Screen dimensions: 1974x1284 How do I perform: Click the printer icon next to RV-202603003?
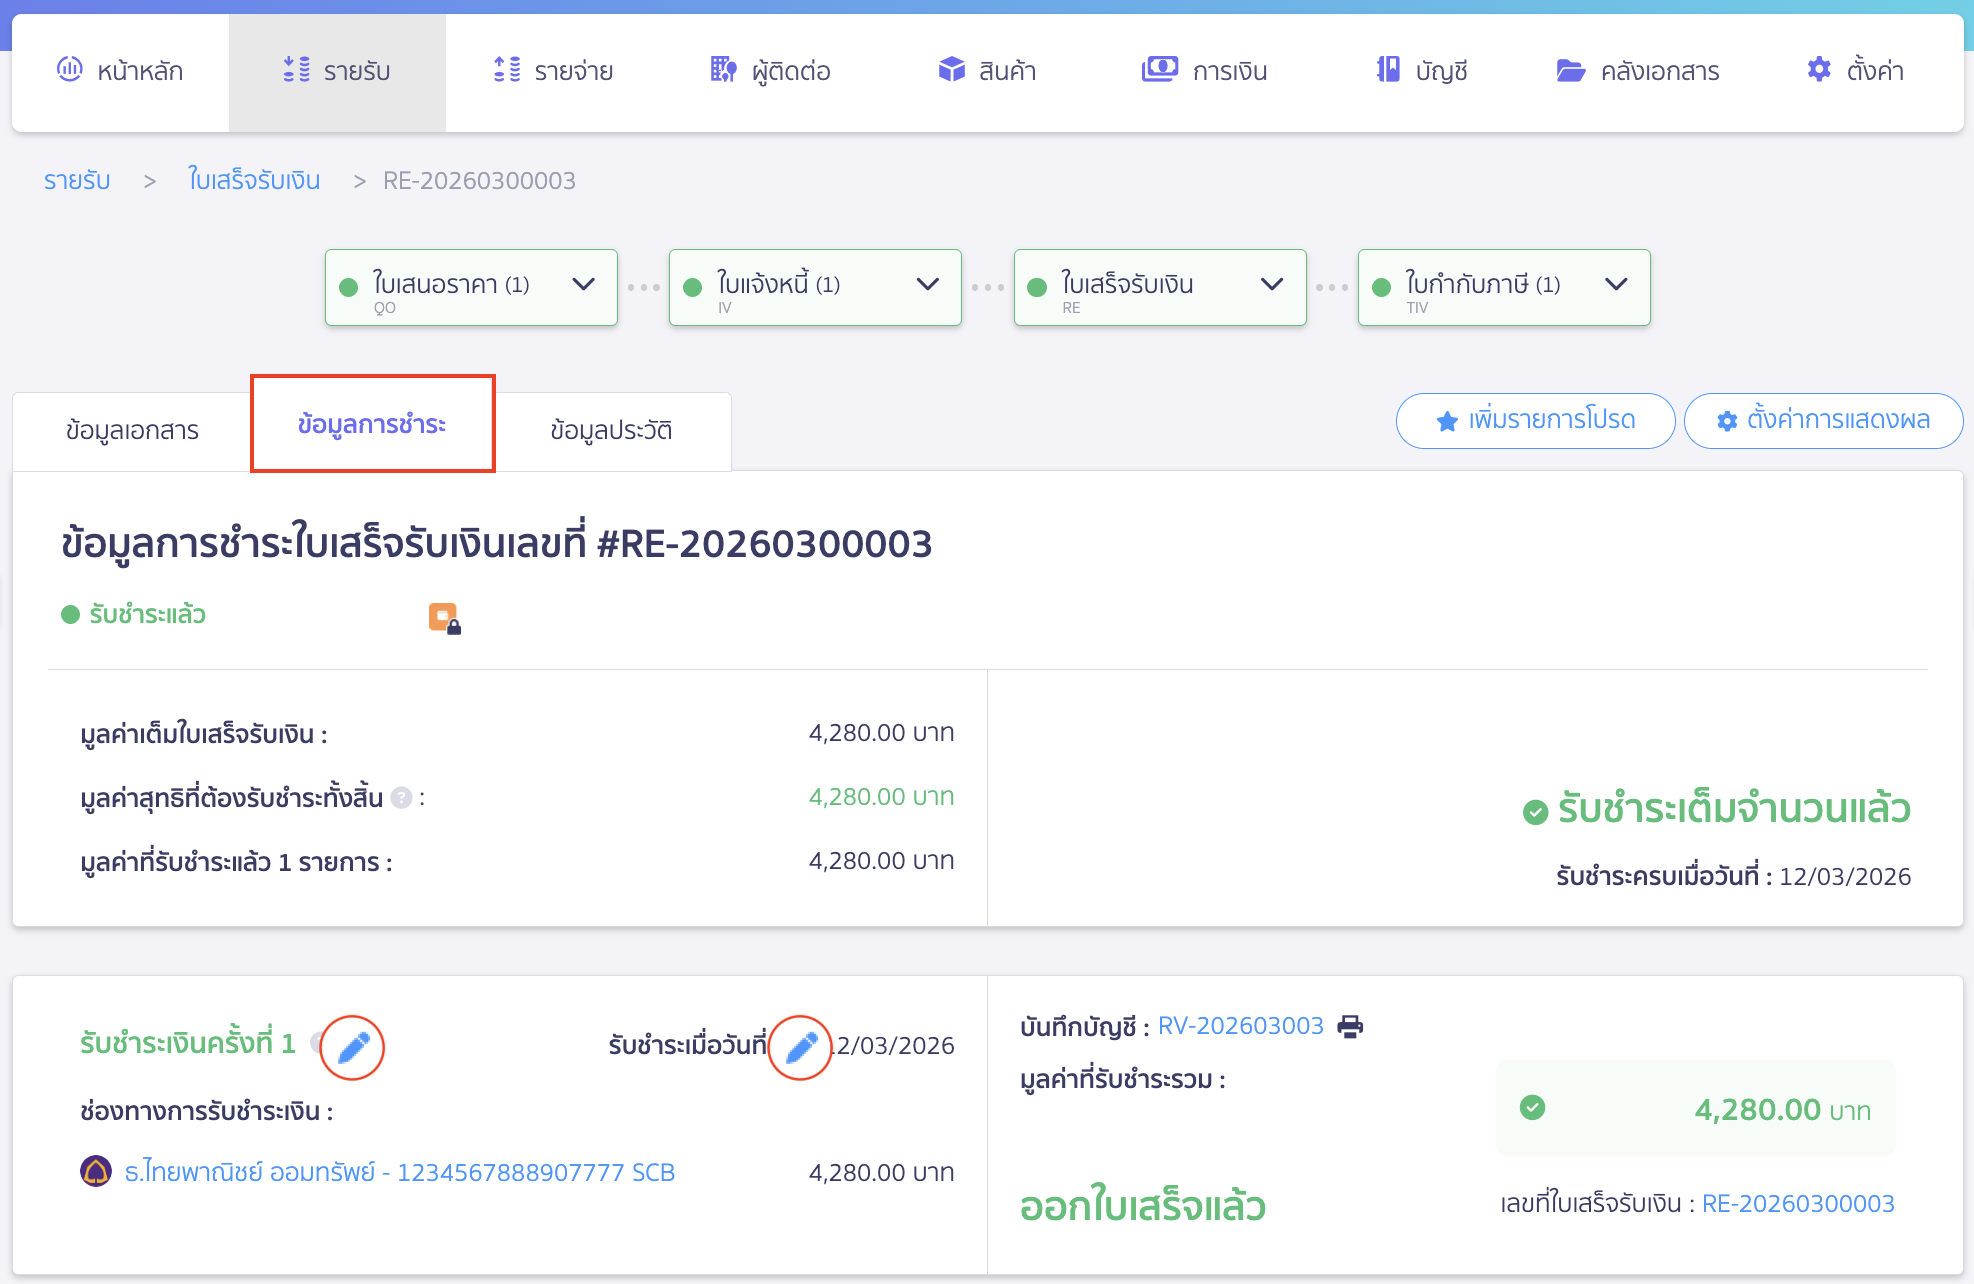tap(1350, 1026)
